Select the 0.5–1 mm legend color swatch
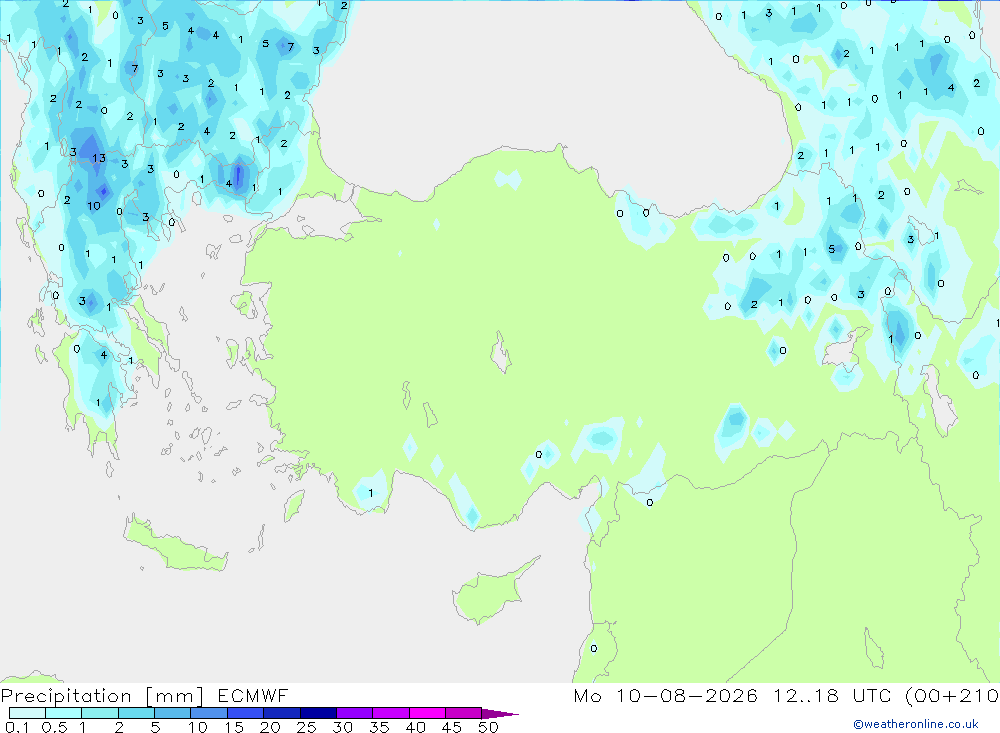Screen dimensions: 1000x733 (64, 713)
